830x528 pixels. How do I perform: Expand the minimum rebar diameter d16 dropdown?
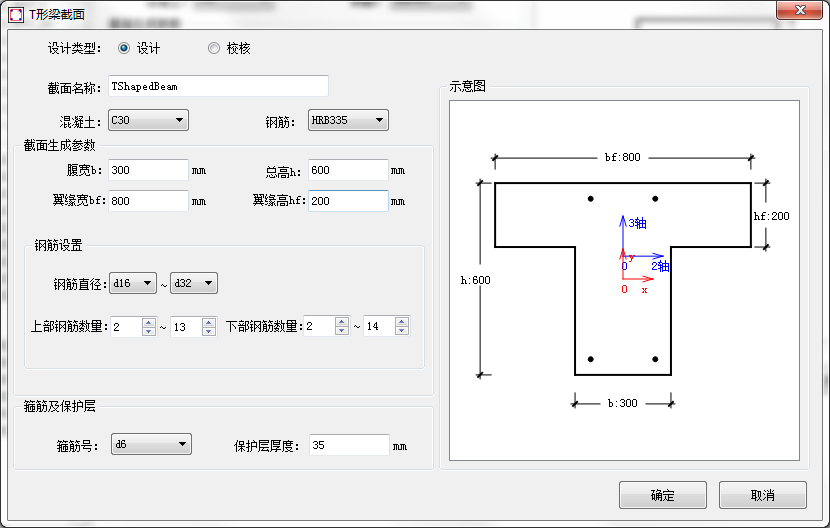(133, 284)
